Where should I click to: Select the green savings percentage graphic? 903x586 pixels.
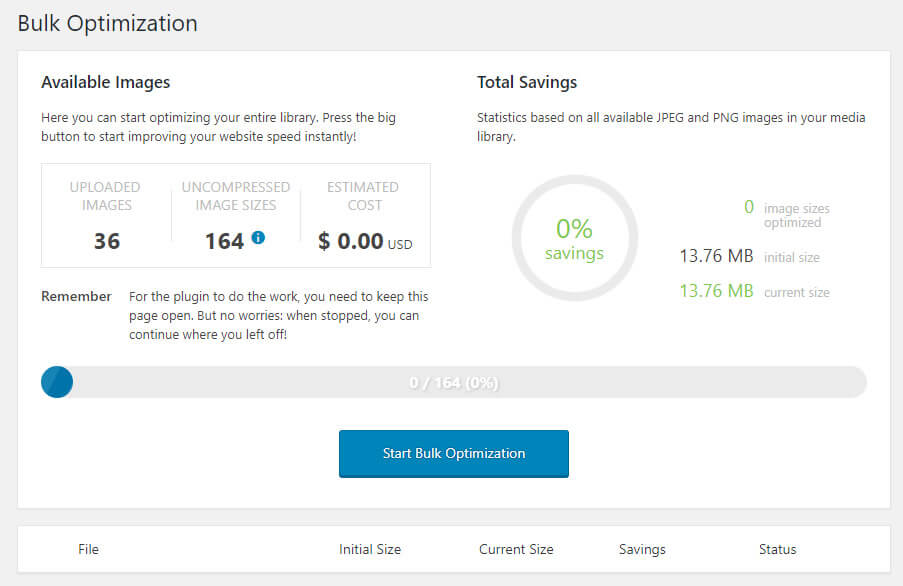(x=575, y=237)
